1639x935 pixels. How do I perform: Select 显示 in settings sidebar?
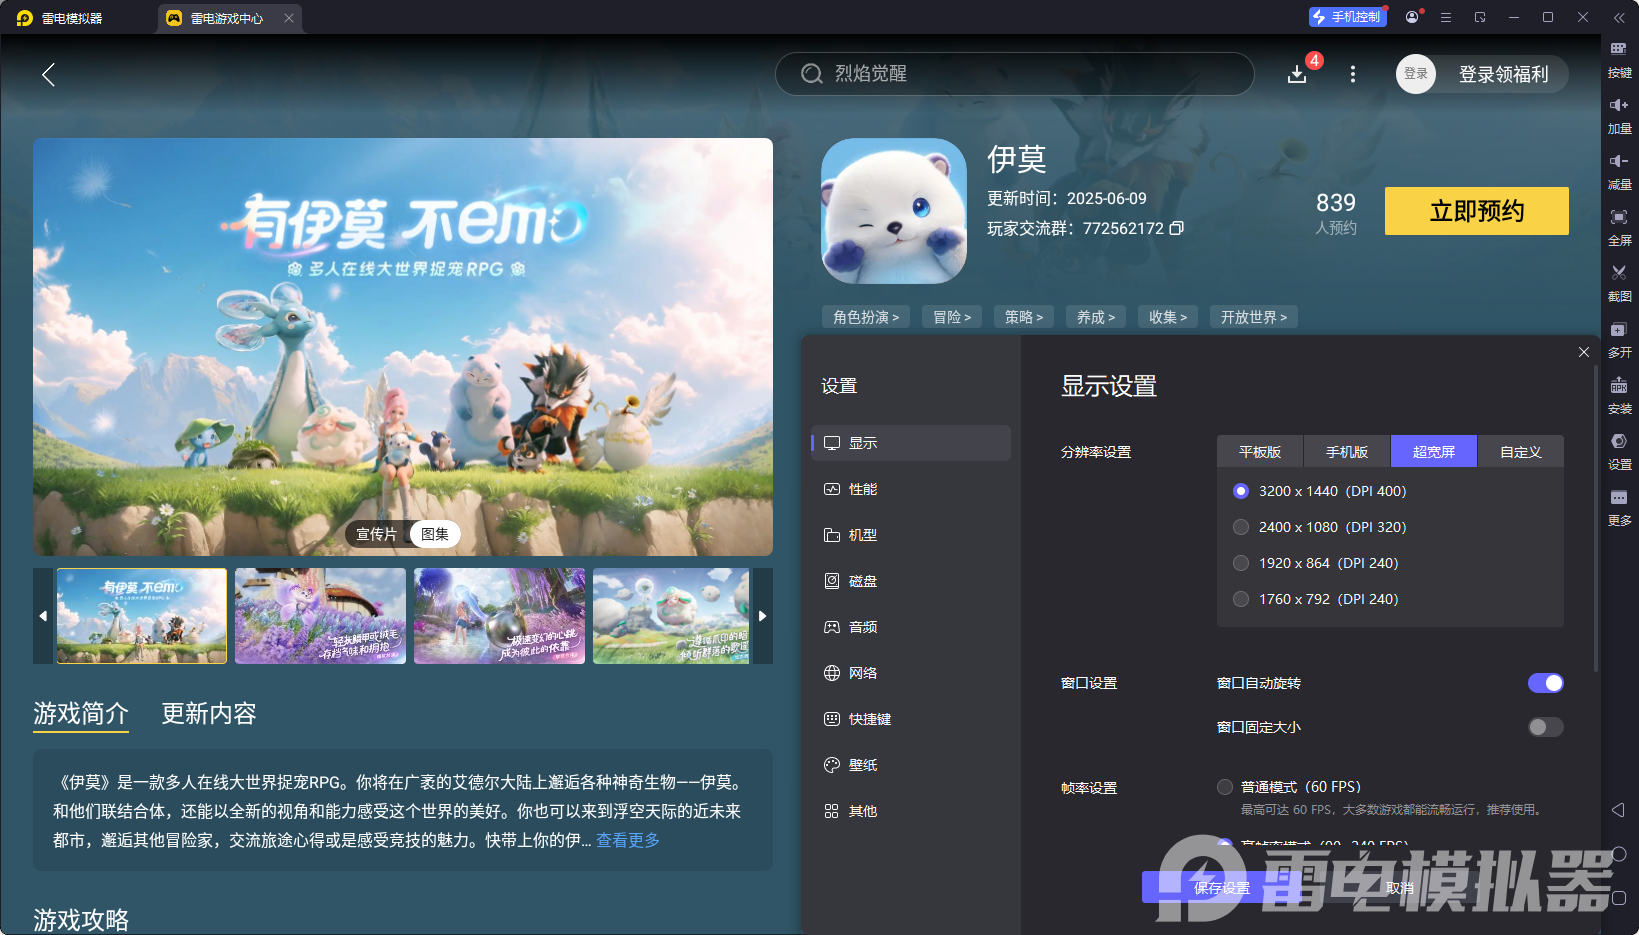pos(911,443)
